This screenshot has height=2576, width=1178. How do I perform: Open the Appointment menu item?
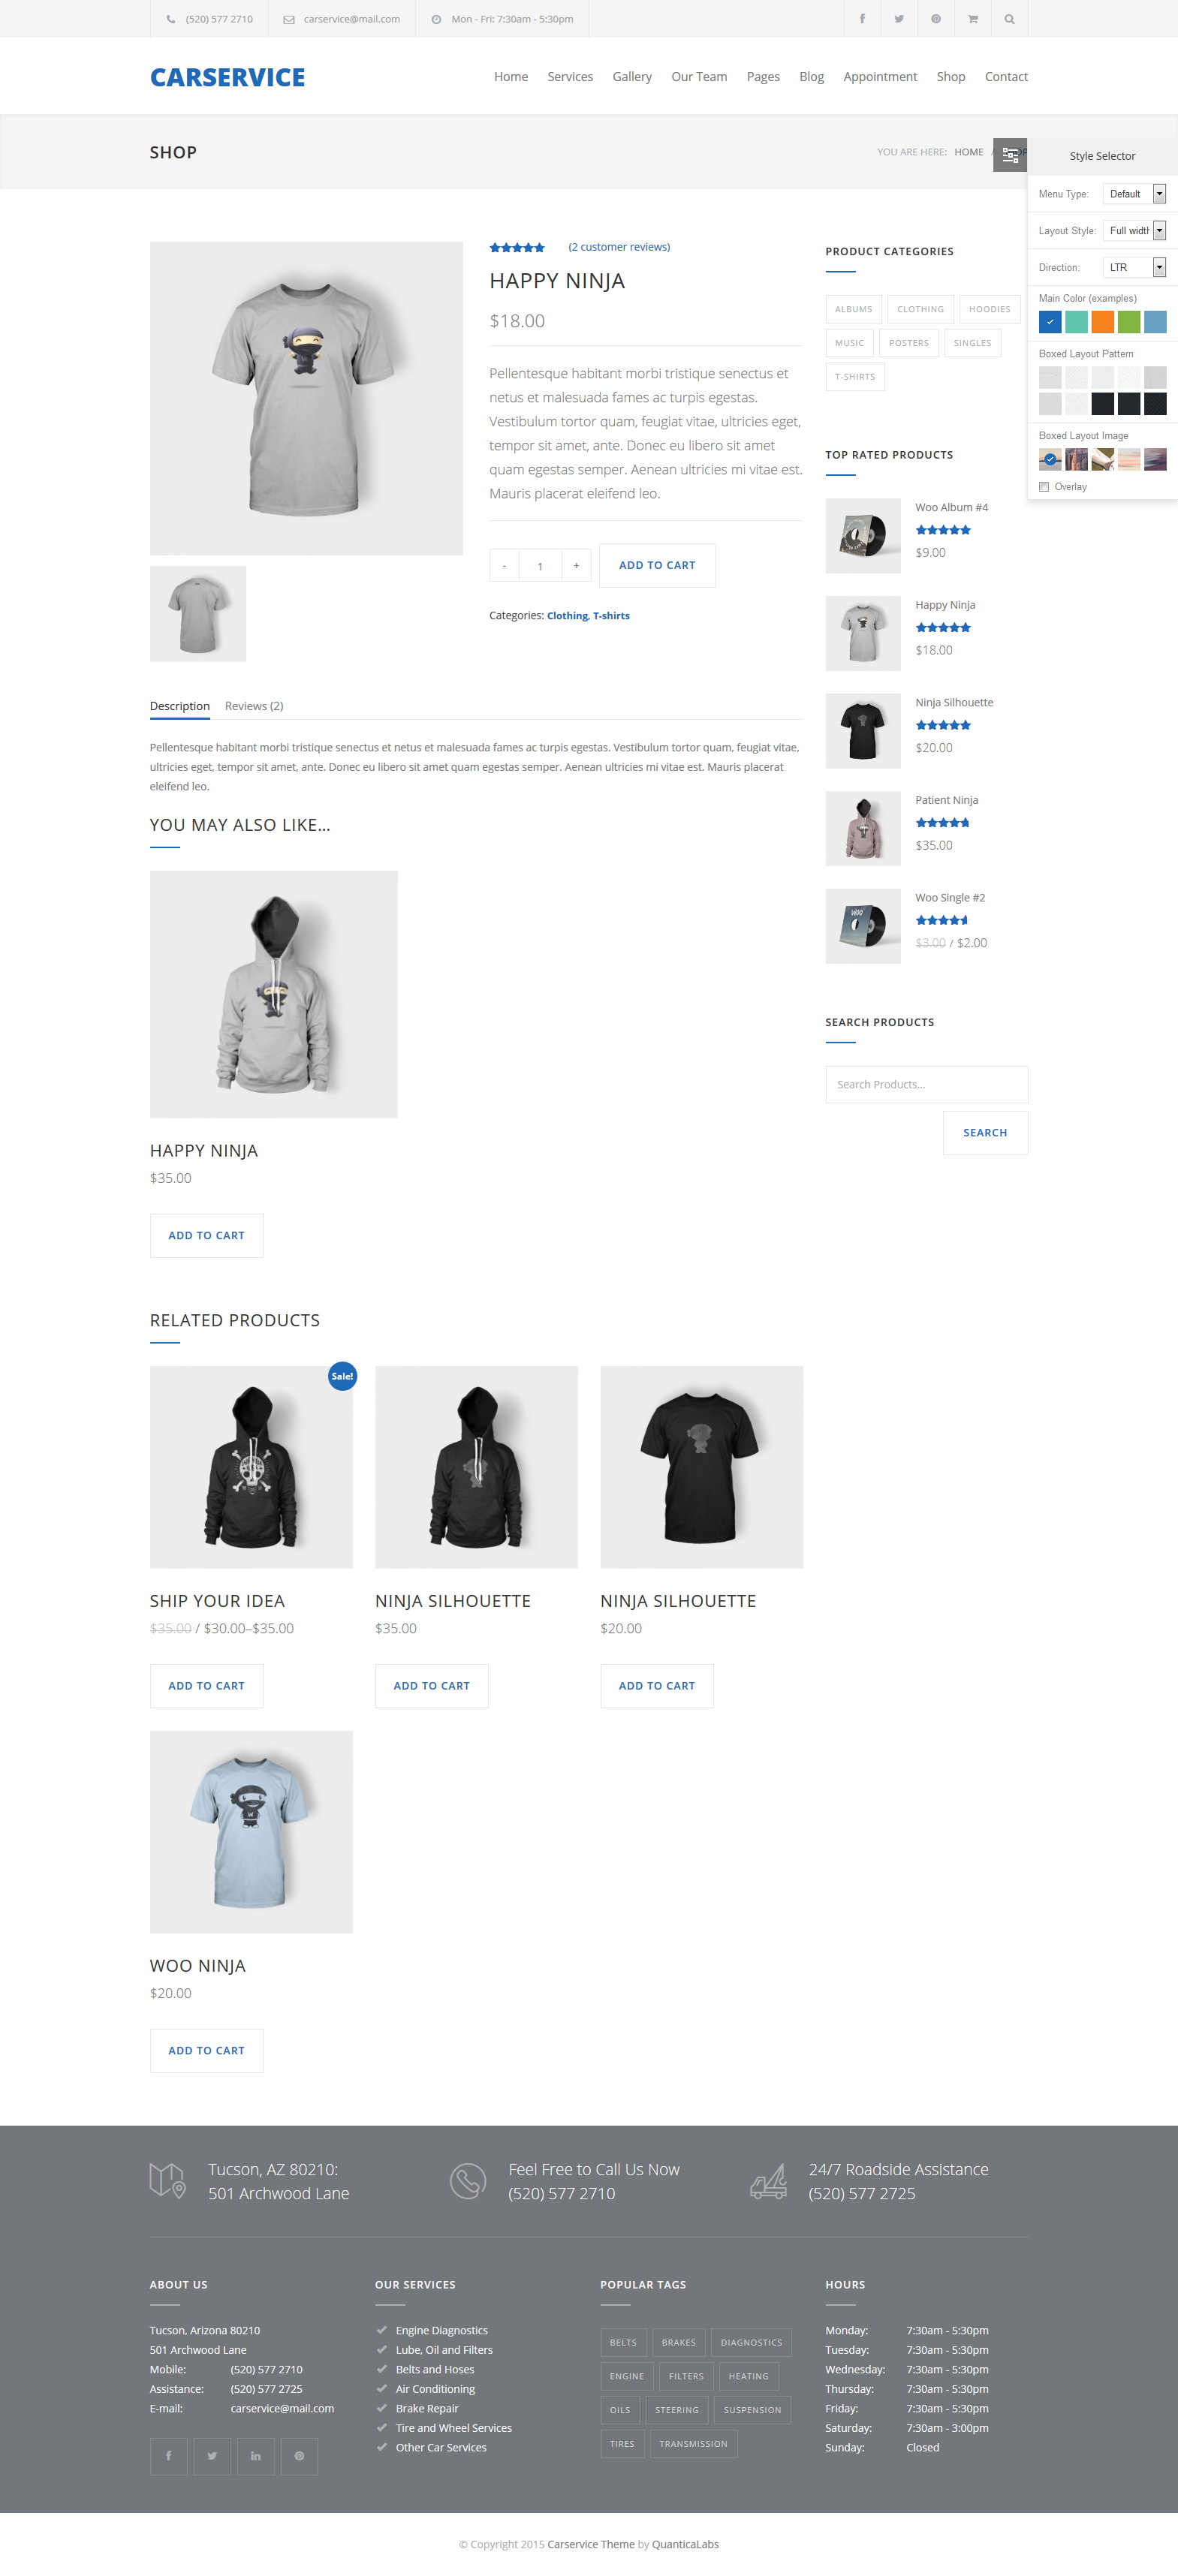(880, 77)
